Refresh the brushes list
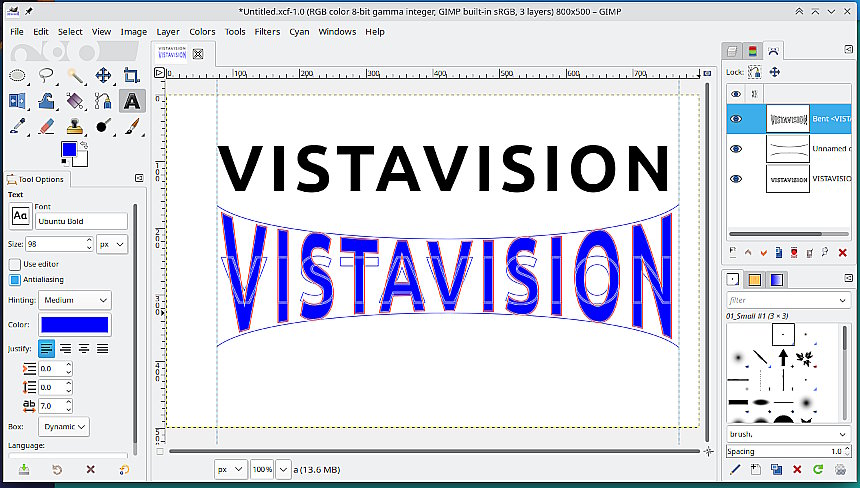 tap(818, 469)
